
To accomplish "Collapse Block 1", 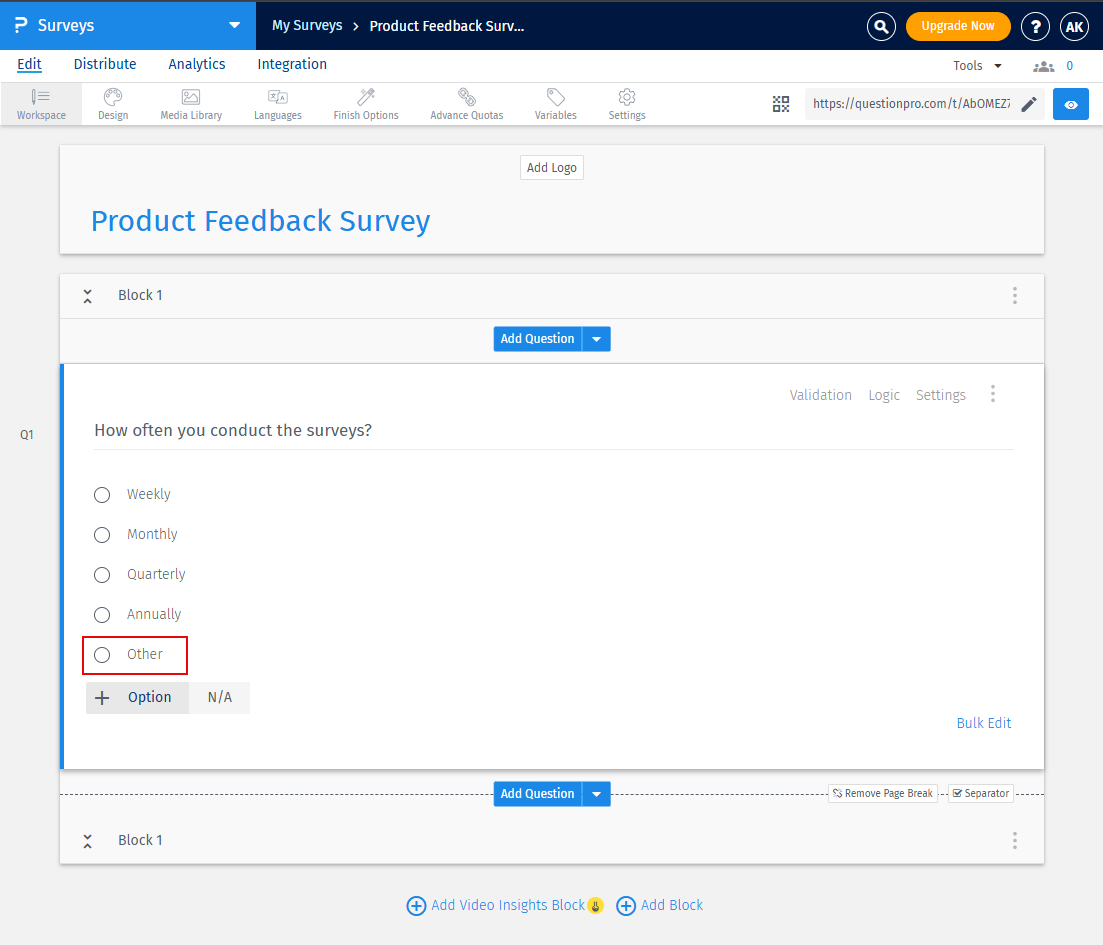I will coord(87,295).
